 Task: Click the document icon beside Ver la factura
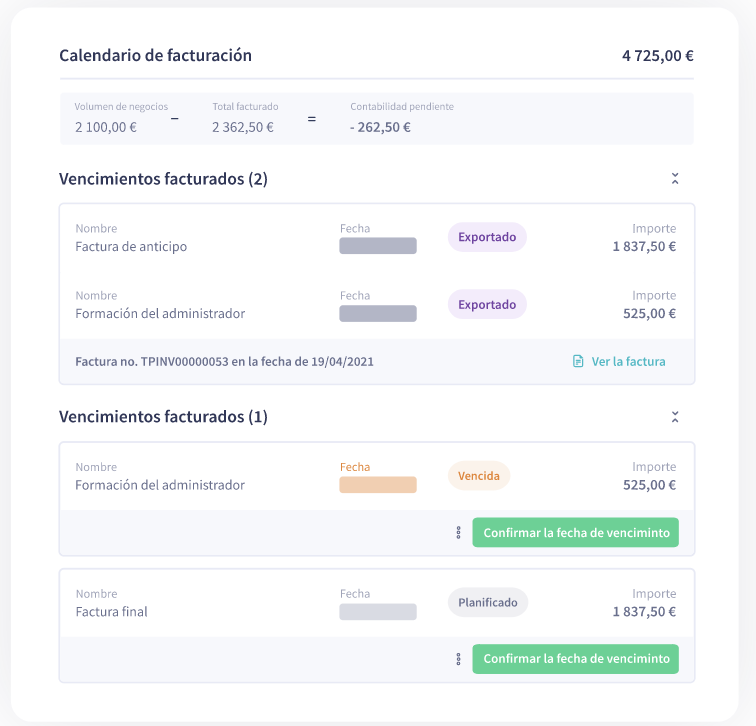pyautogui.click(x=578, y=361)
